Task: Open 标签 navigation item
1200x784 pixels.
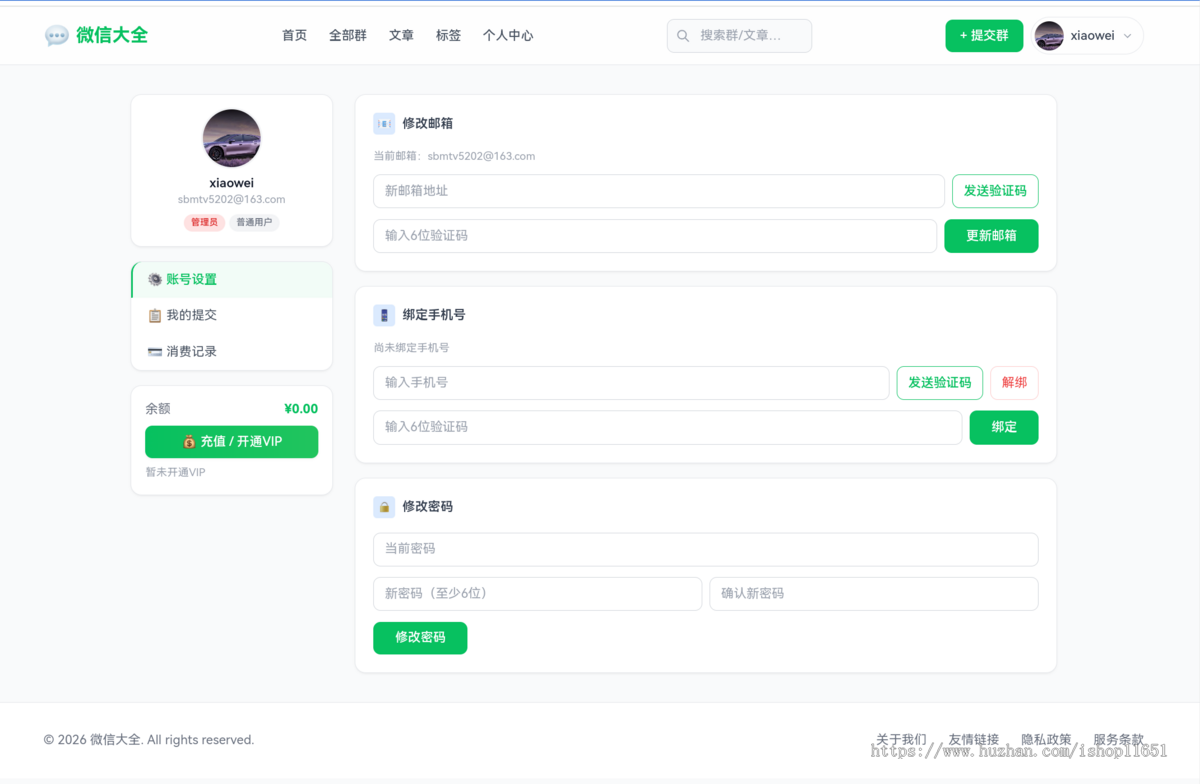Action: (x=449, y=35)
